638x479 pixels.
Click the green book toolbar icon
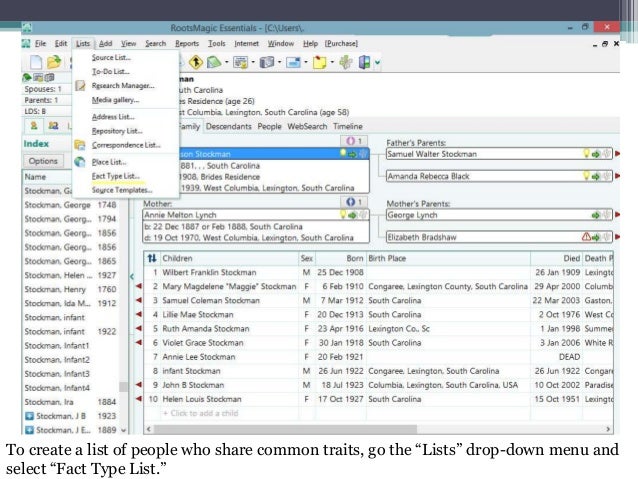[x=214, y=62]
